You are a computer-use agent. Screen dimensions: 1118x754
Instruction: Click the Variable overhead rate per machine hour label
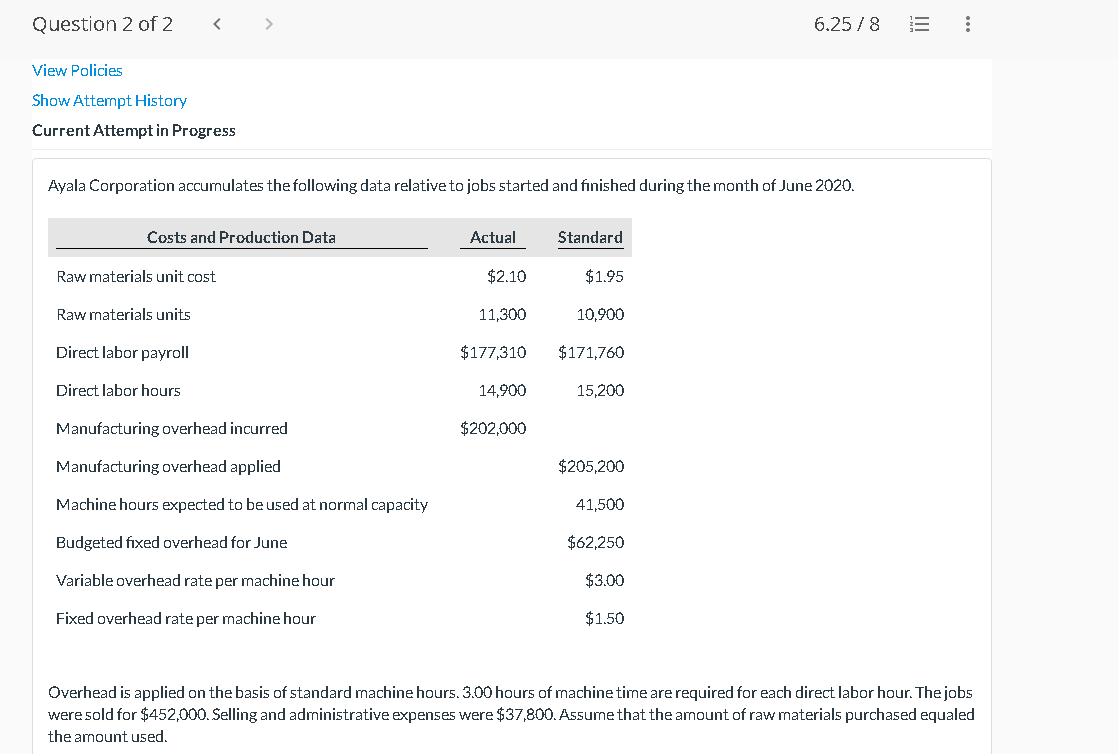[x=195, y=581]
